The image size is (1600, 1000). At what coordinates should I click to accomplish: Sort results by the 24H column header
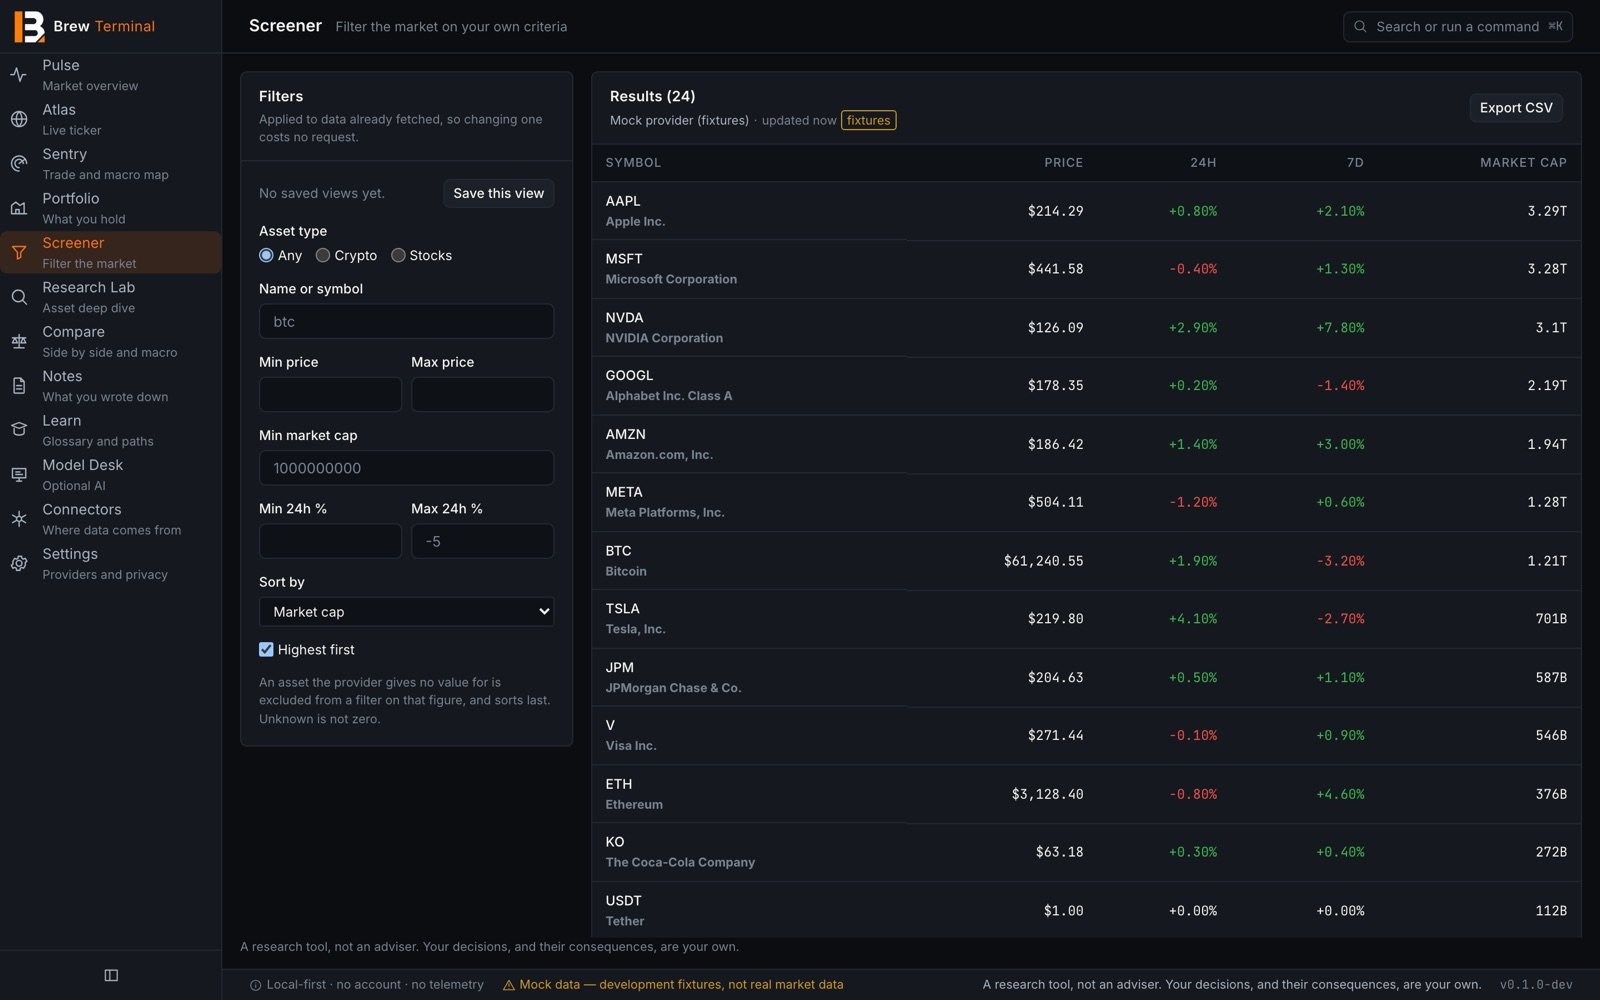click(1203, 162)
